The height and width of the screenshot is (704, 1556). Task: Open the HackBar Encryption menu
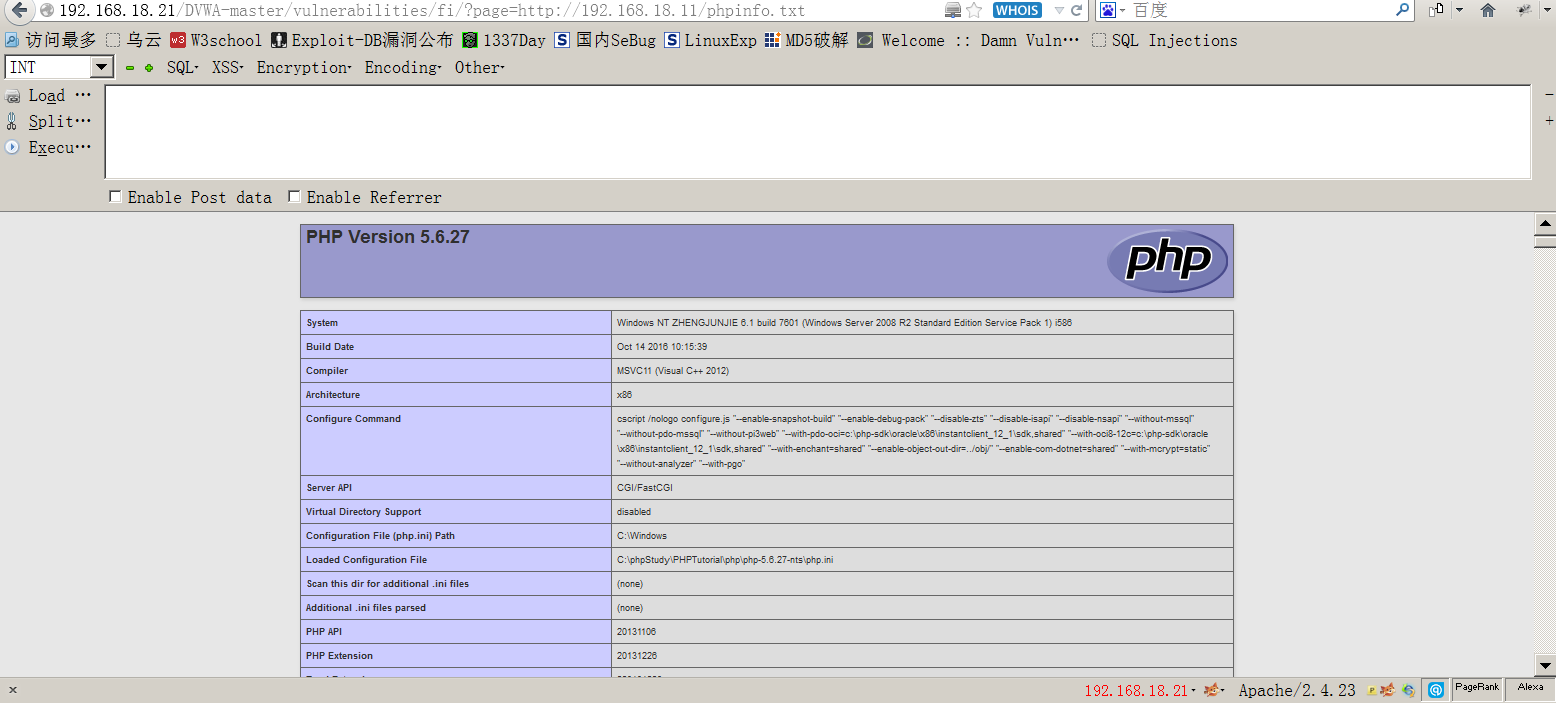pos(304,67)
